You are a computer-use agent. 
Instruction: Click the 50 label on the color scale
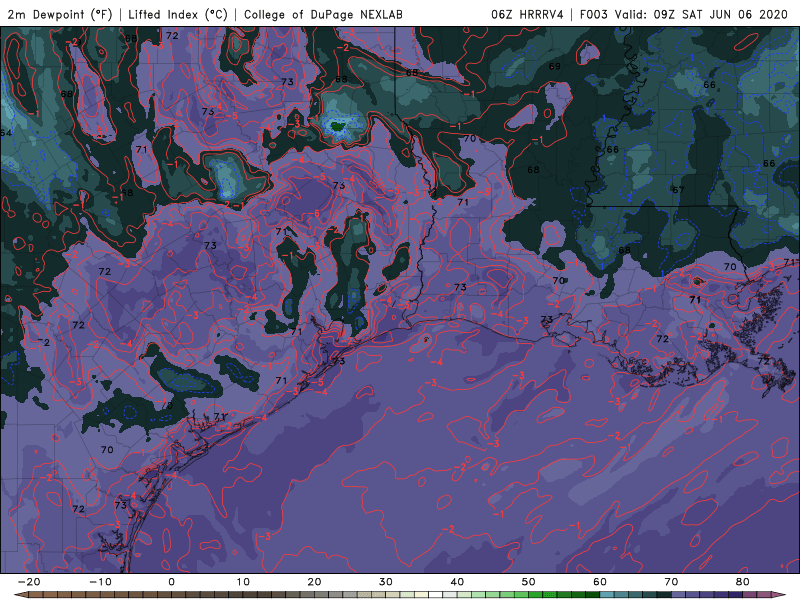tap(529, 582)
